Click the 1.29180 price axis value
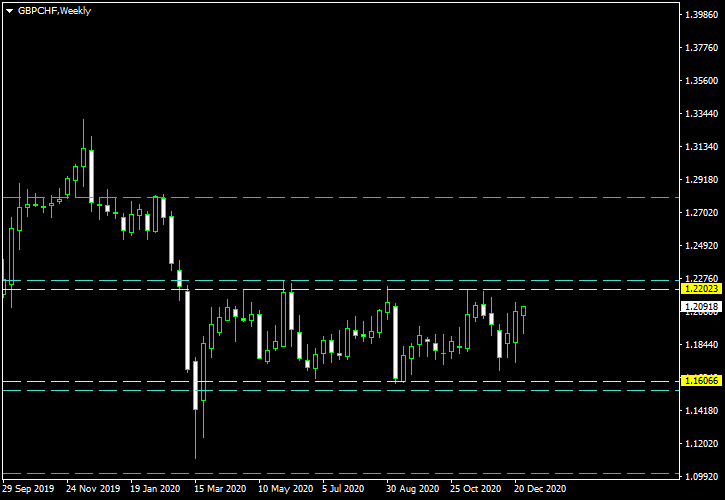 [x=701, y=179]
